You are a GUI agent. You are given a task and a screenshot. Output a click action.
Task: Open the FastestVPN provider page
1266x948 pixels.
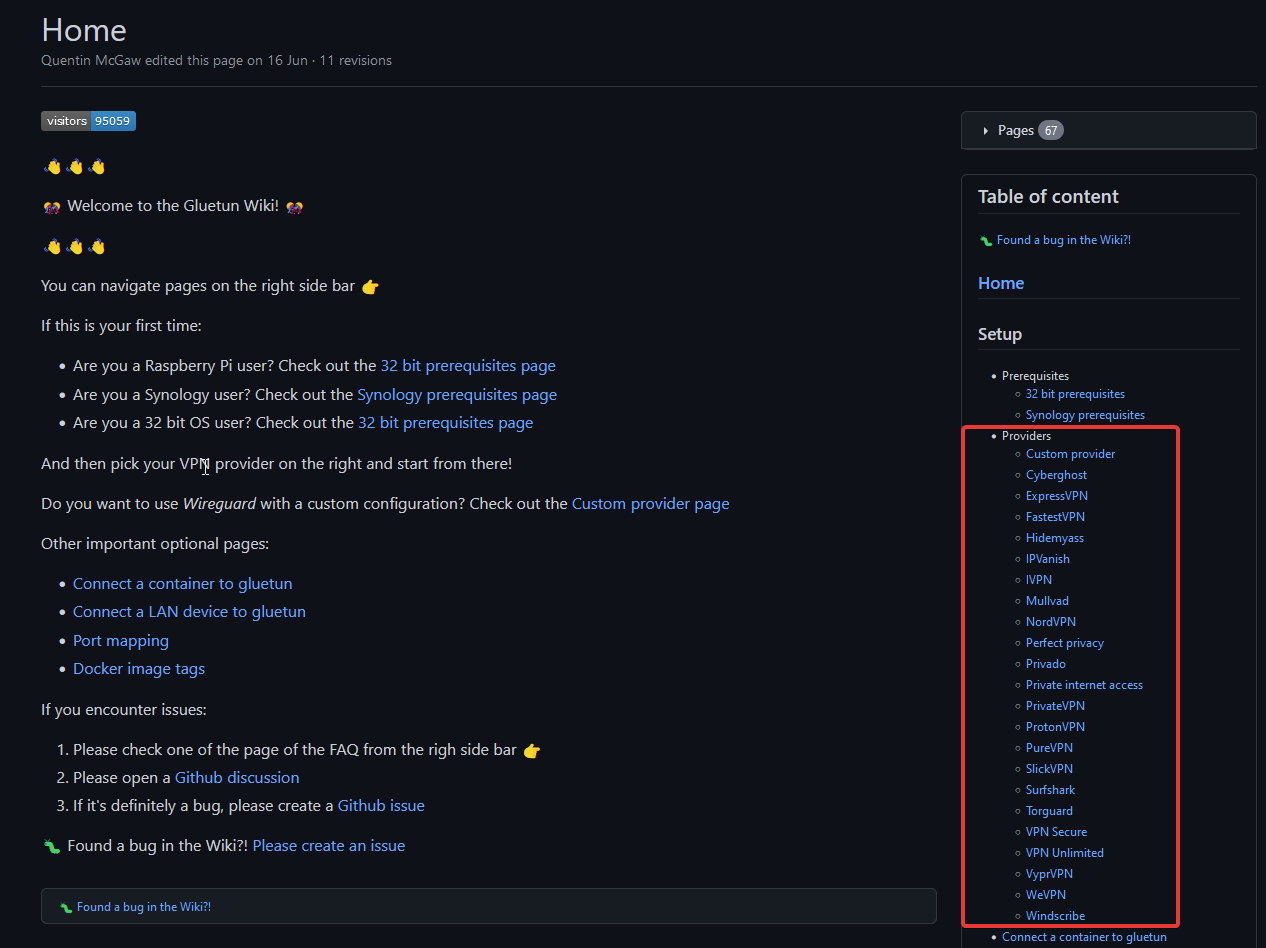pos(1055,517)
